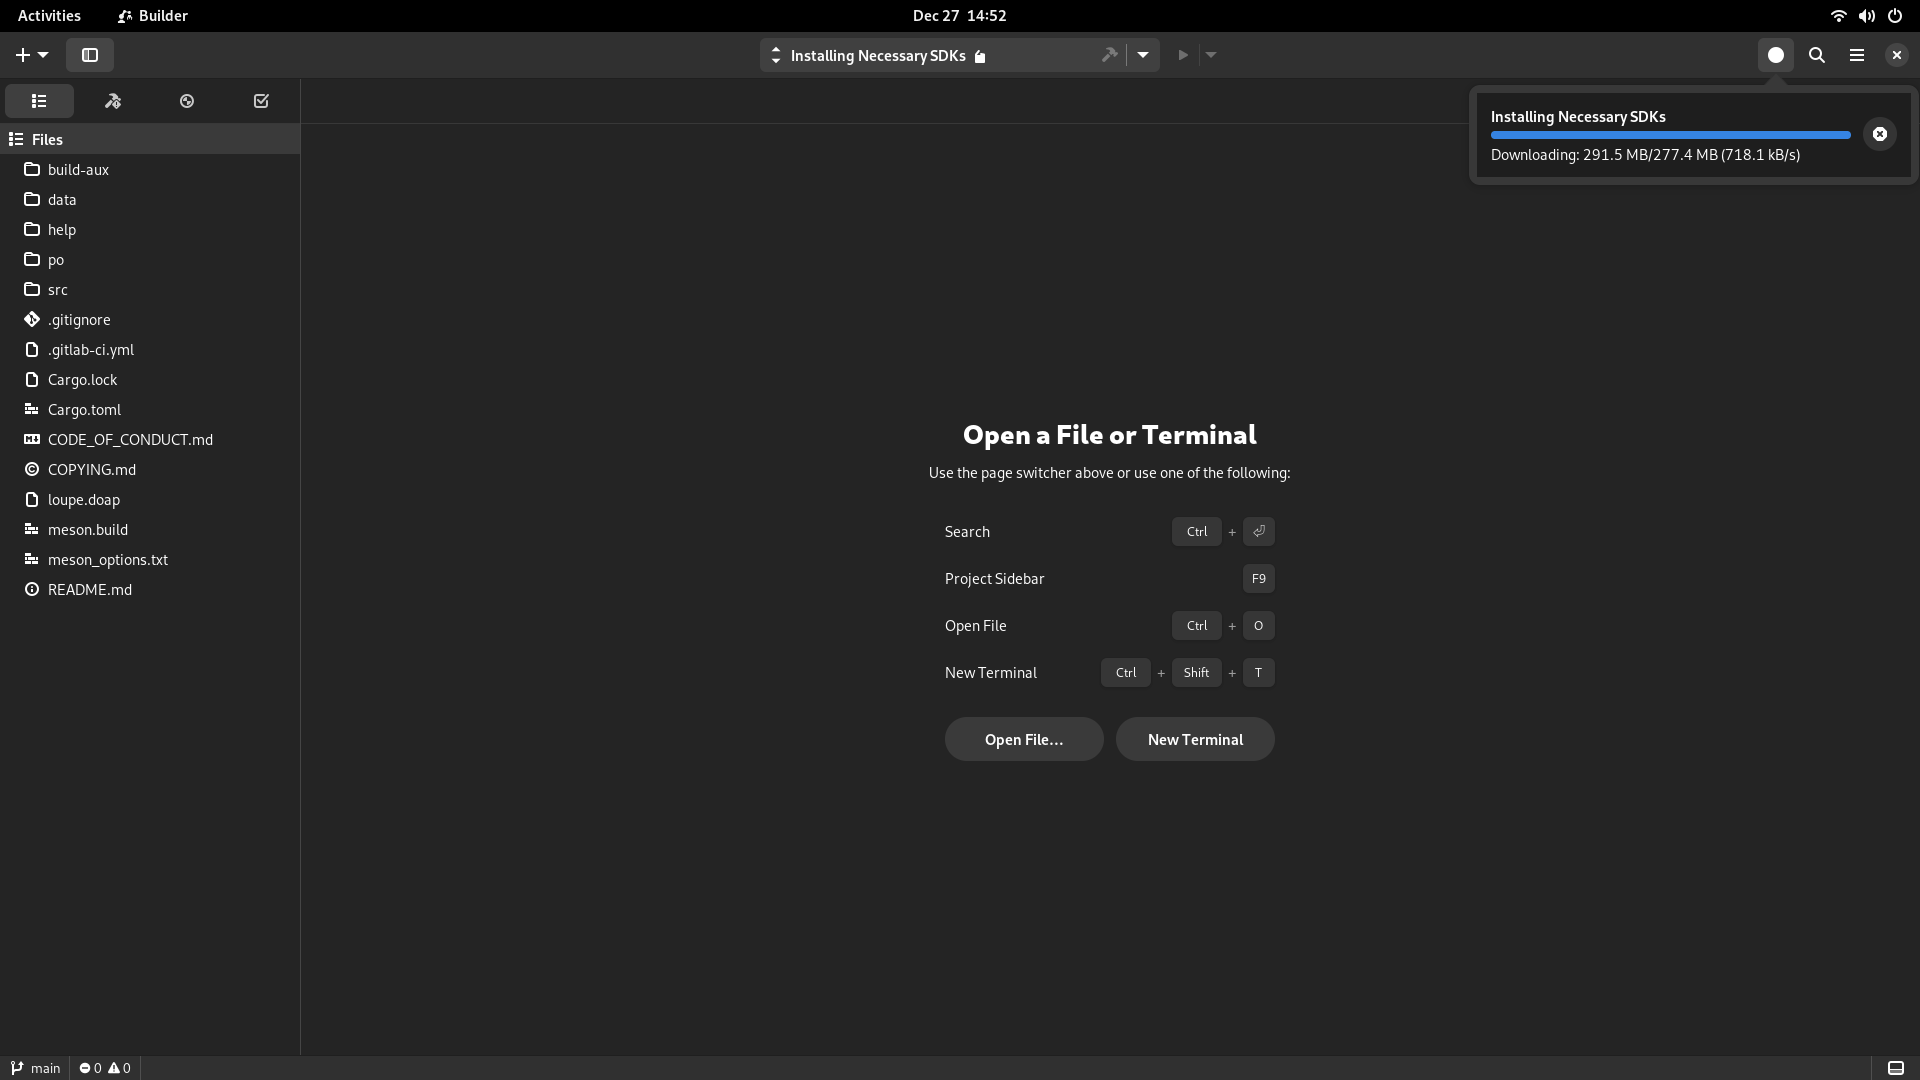Click the search magnifier icon in header
This screenshot has height=1080, width=1920.
coord(1817,55)
